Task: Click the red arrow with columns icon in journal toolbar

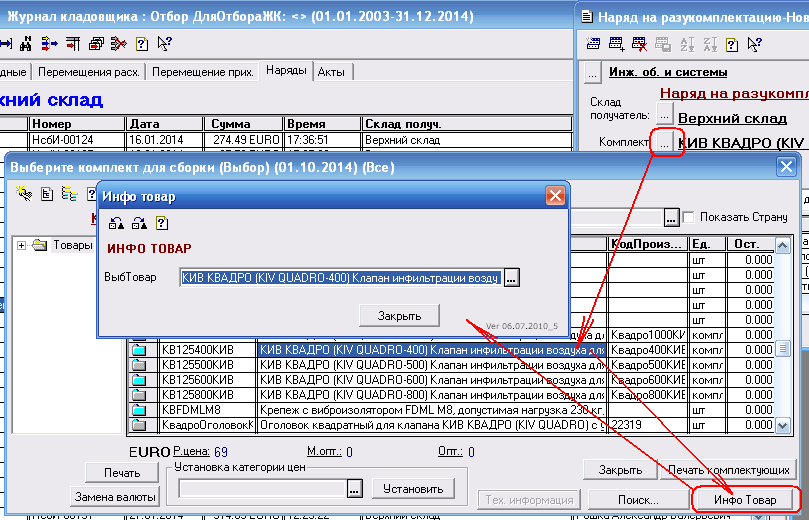Action: pyautogui.click(x=73, y=44)
